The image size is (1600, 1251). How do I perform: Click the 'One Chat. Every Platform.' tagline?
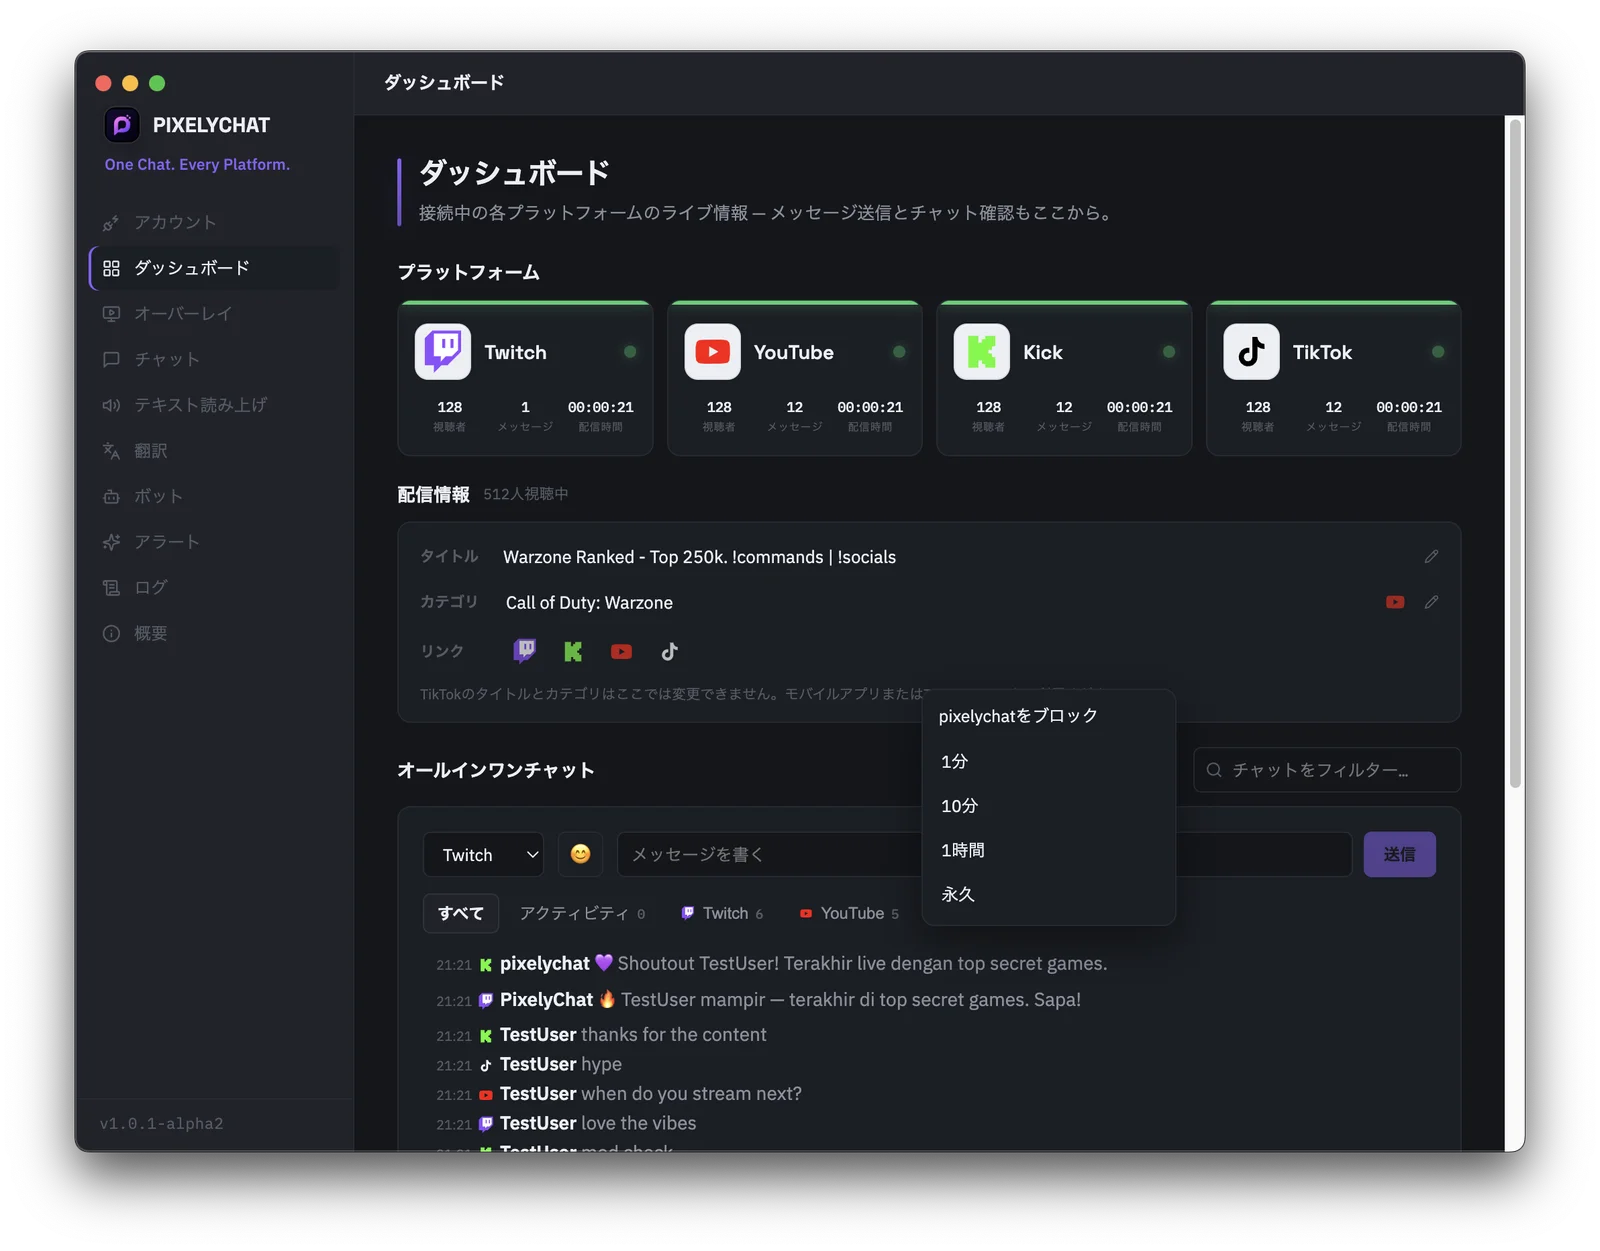pyautogui.click(x=197, y=165)
